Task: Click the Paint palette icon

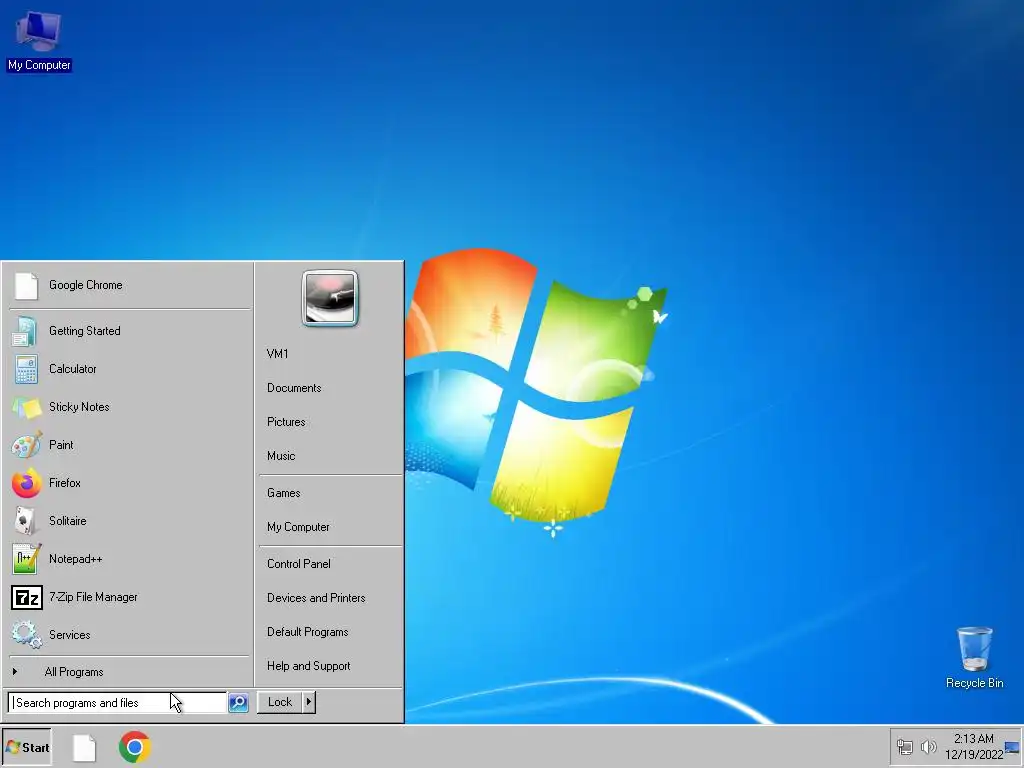Action: click(26, 445)
